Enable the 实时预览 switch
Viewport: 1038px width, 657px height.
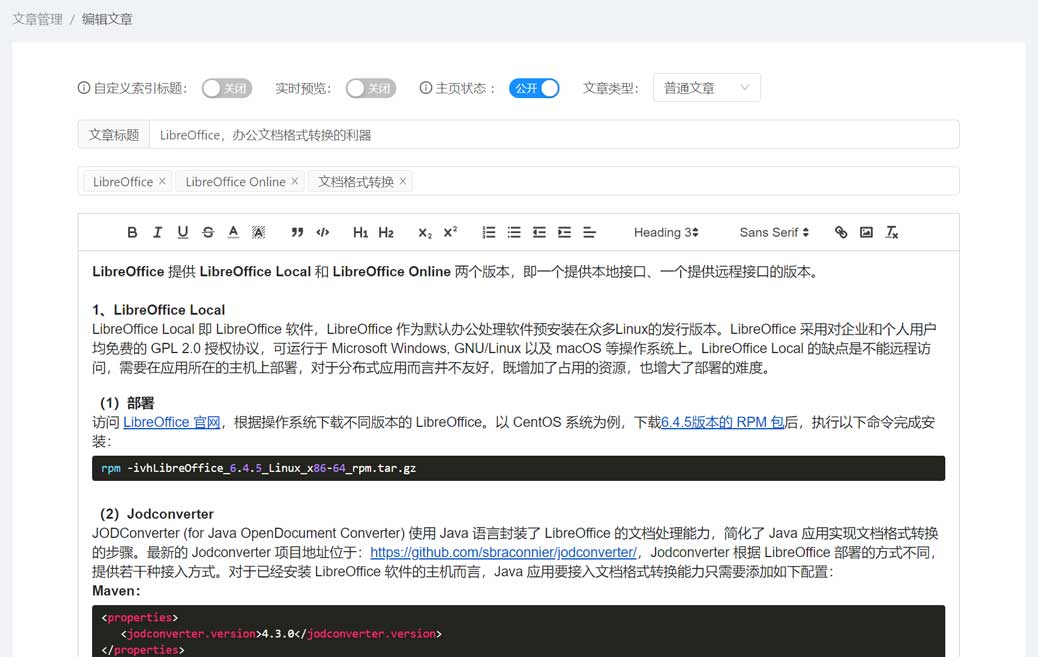[371, 88]
